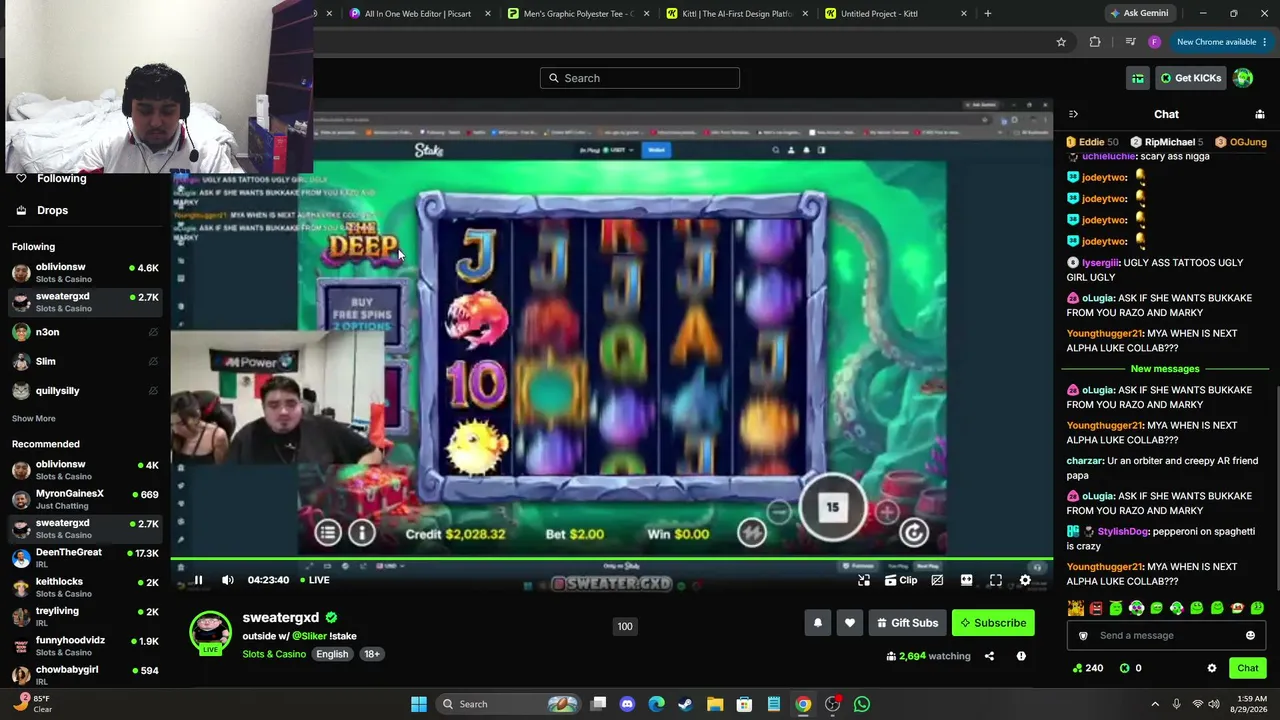Viewport: 1280px width, 720px height.
Task: Click the Ask Gemini button
Action: 1138,13
